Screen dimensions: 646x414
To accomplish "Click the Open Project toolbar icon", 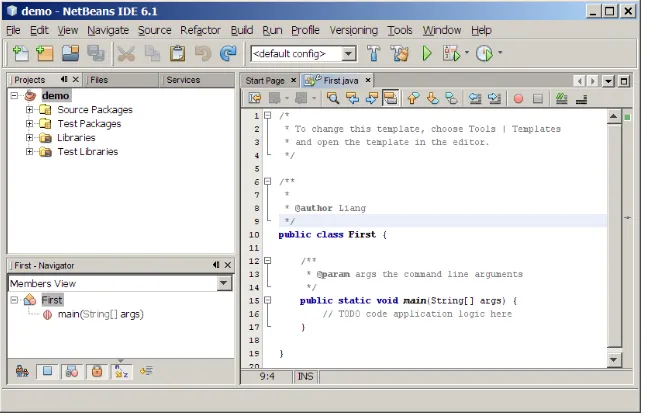I will (x=70, y=54).
